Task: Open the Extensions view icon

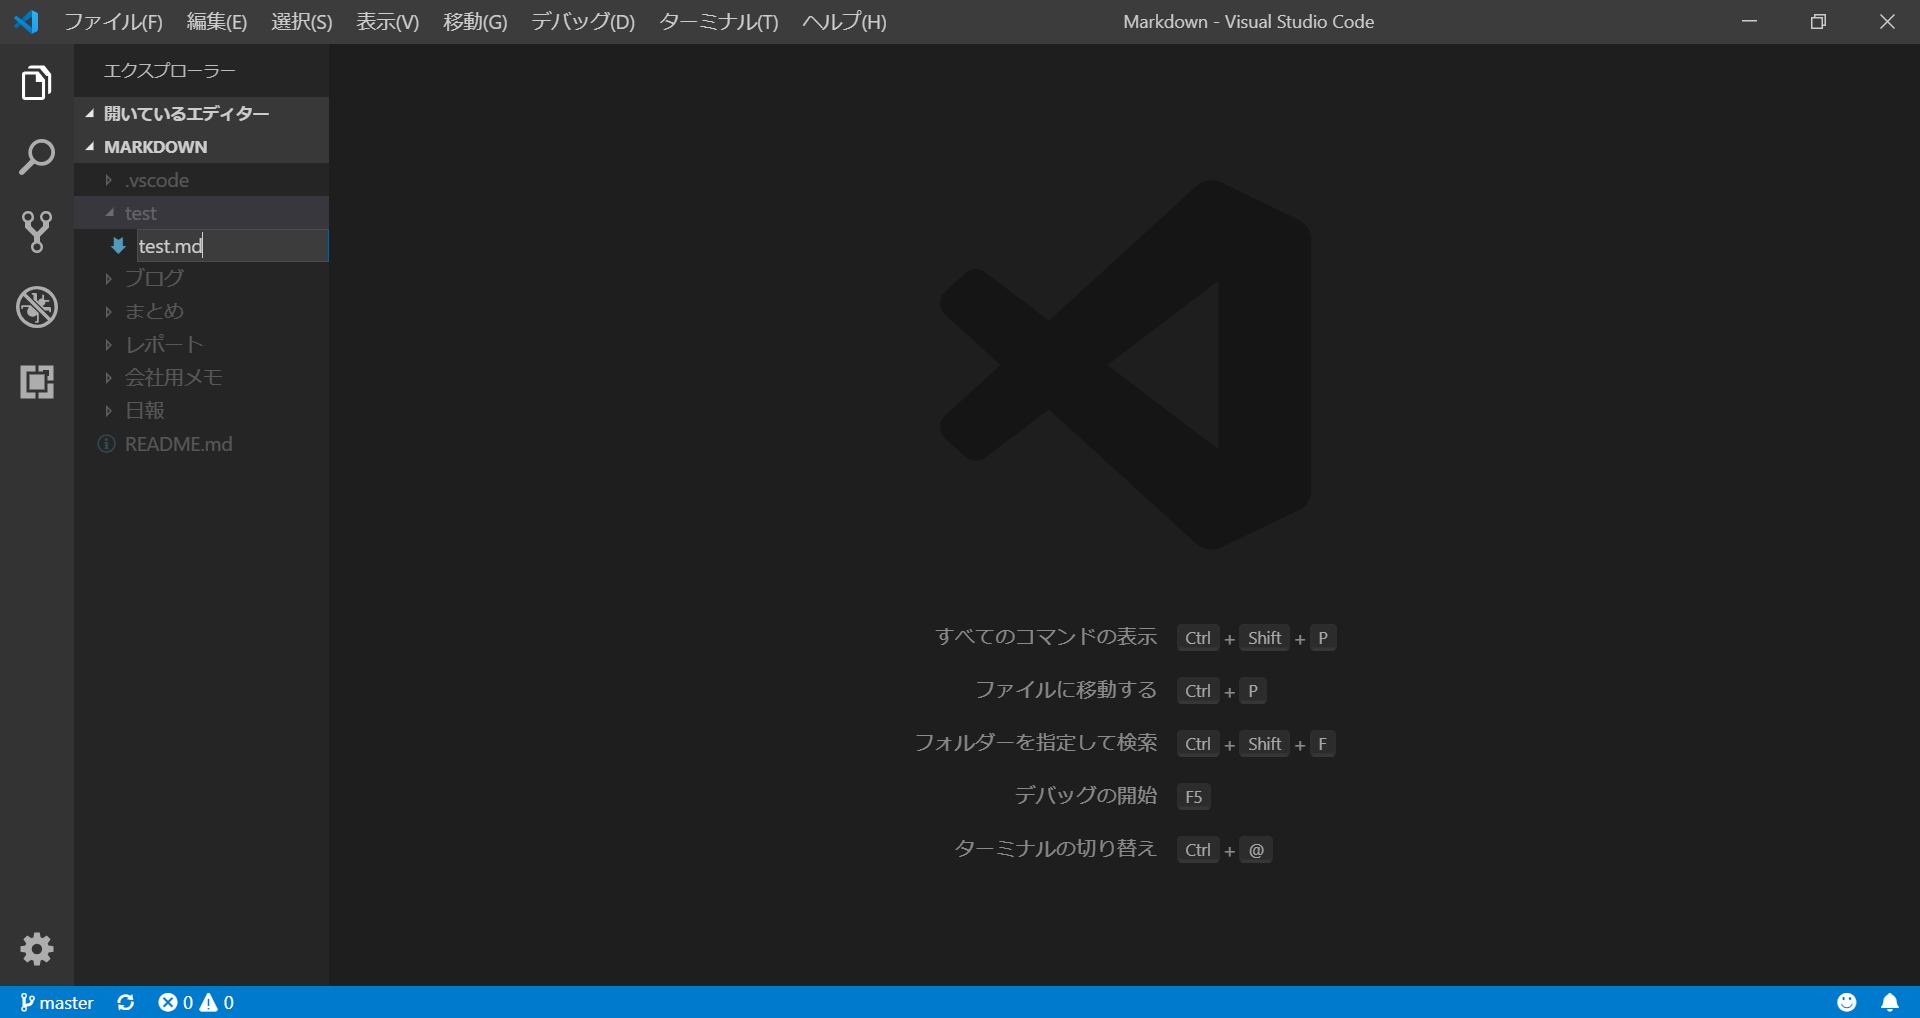Action: click(x=37, y=382)
